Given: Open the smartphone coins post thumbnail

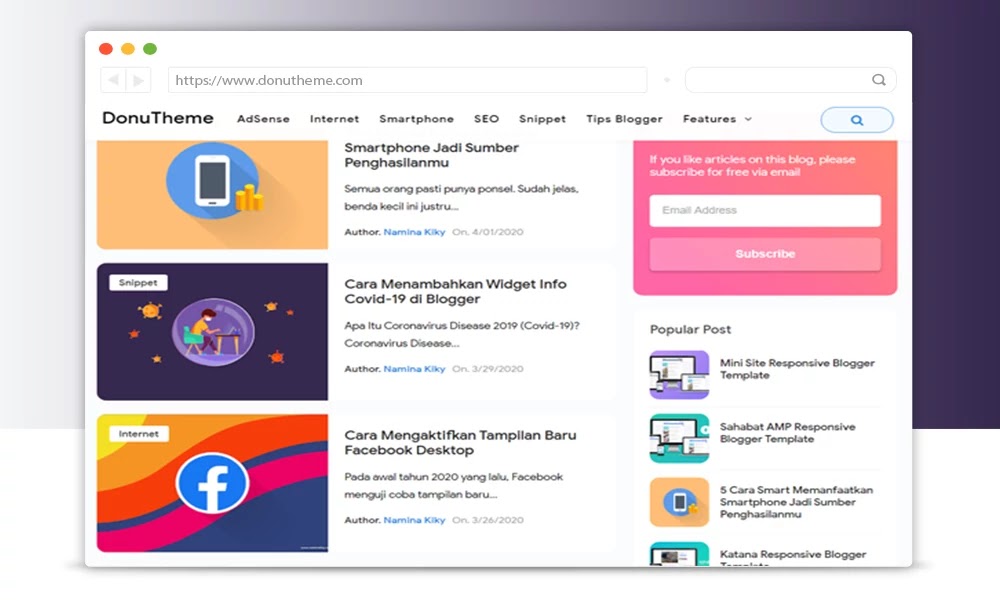Looking at the screenshot, I should pos(212,194).
